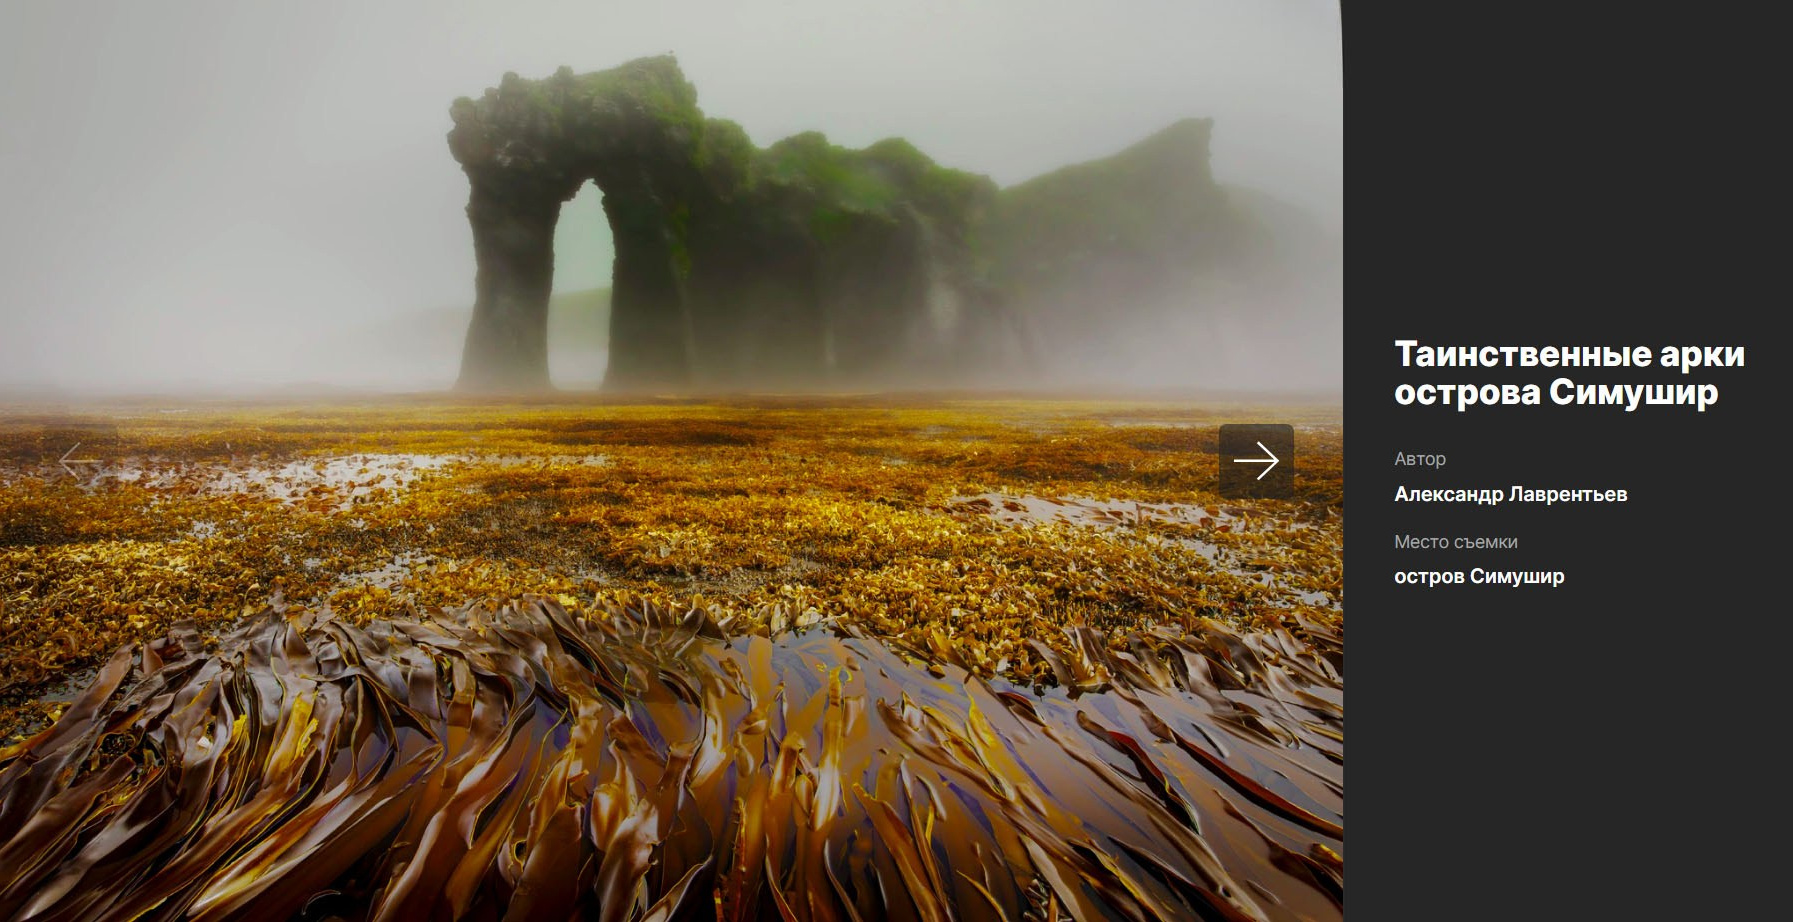Select the location 'остров Симушир' under Место съемки

click(1479, 576)
